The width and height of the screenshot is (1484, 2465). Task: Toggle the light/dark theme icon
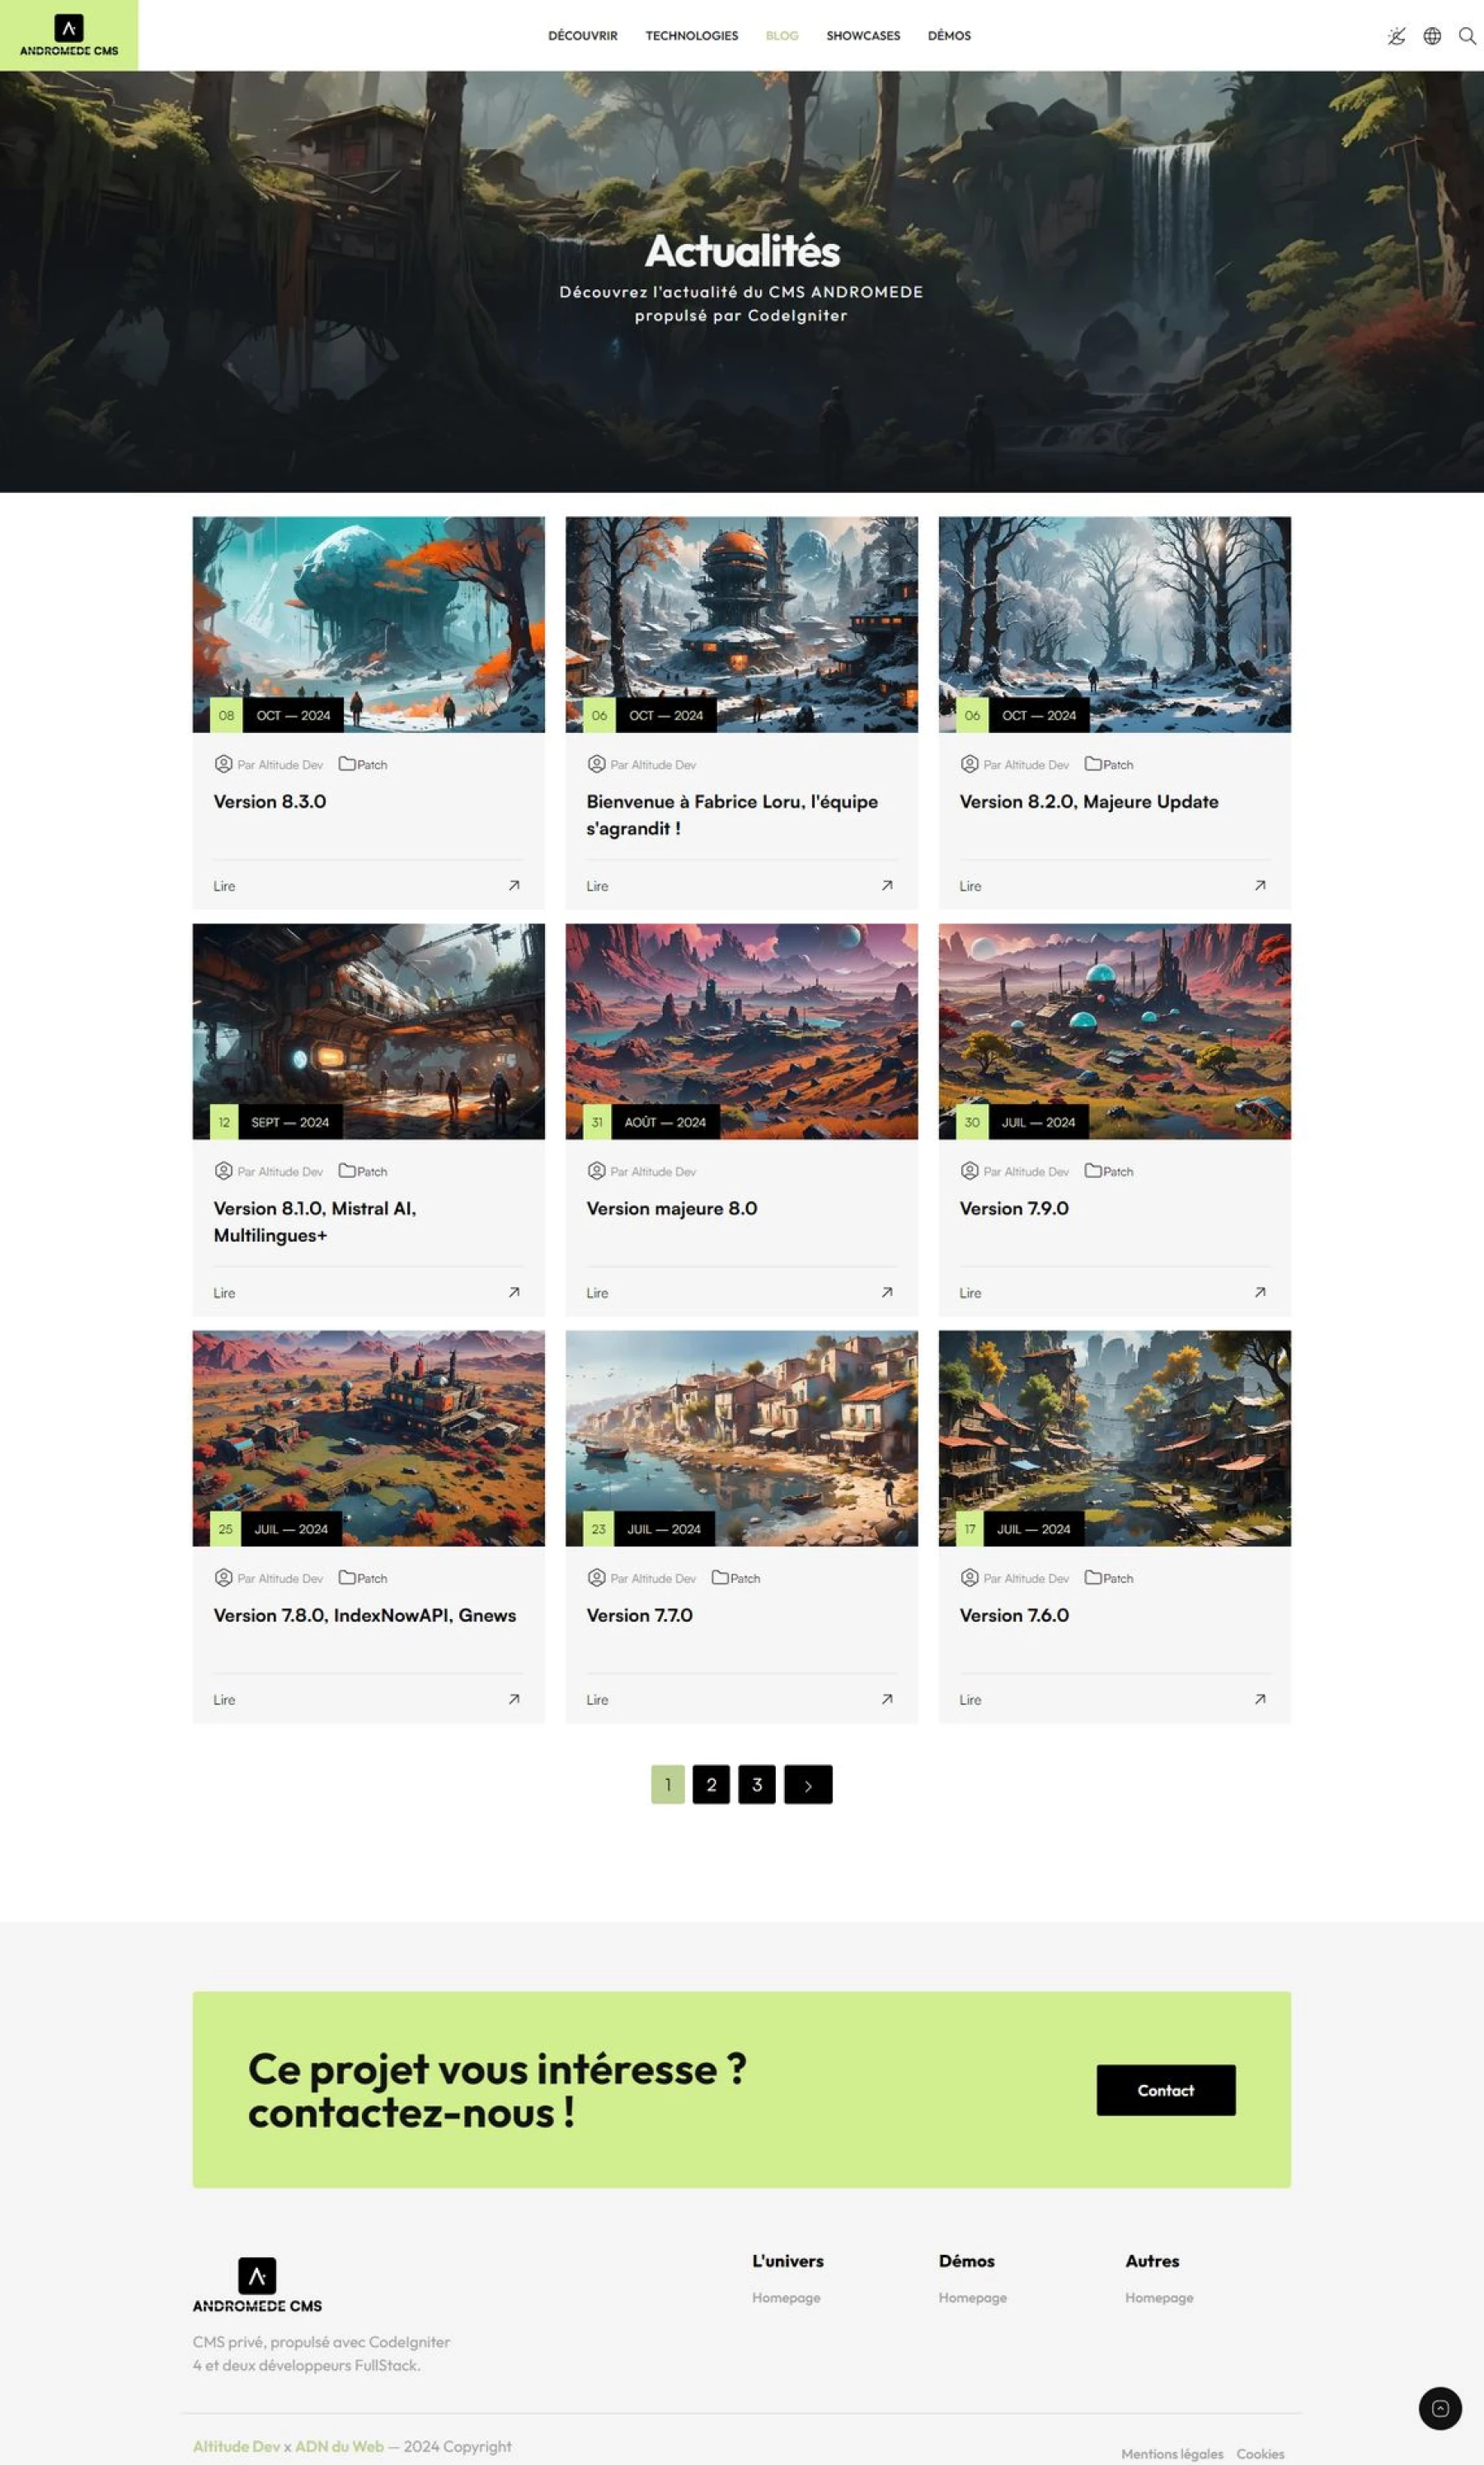click(1396, 36)
